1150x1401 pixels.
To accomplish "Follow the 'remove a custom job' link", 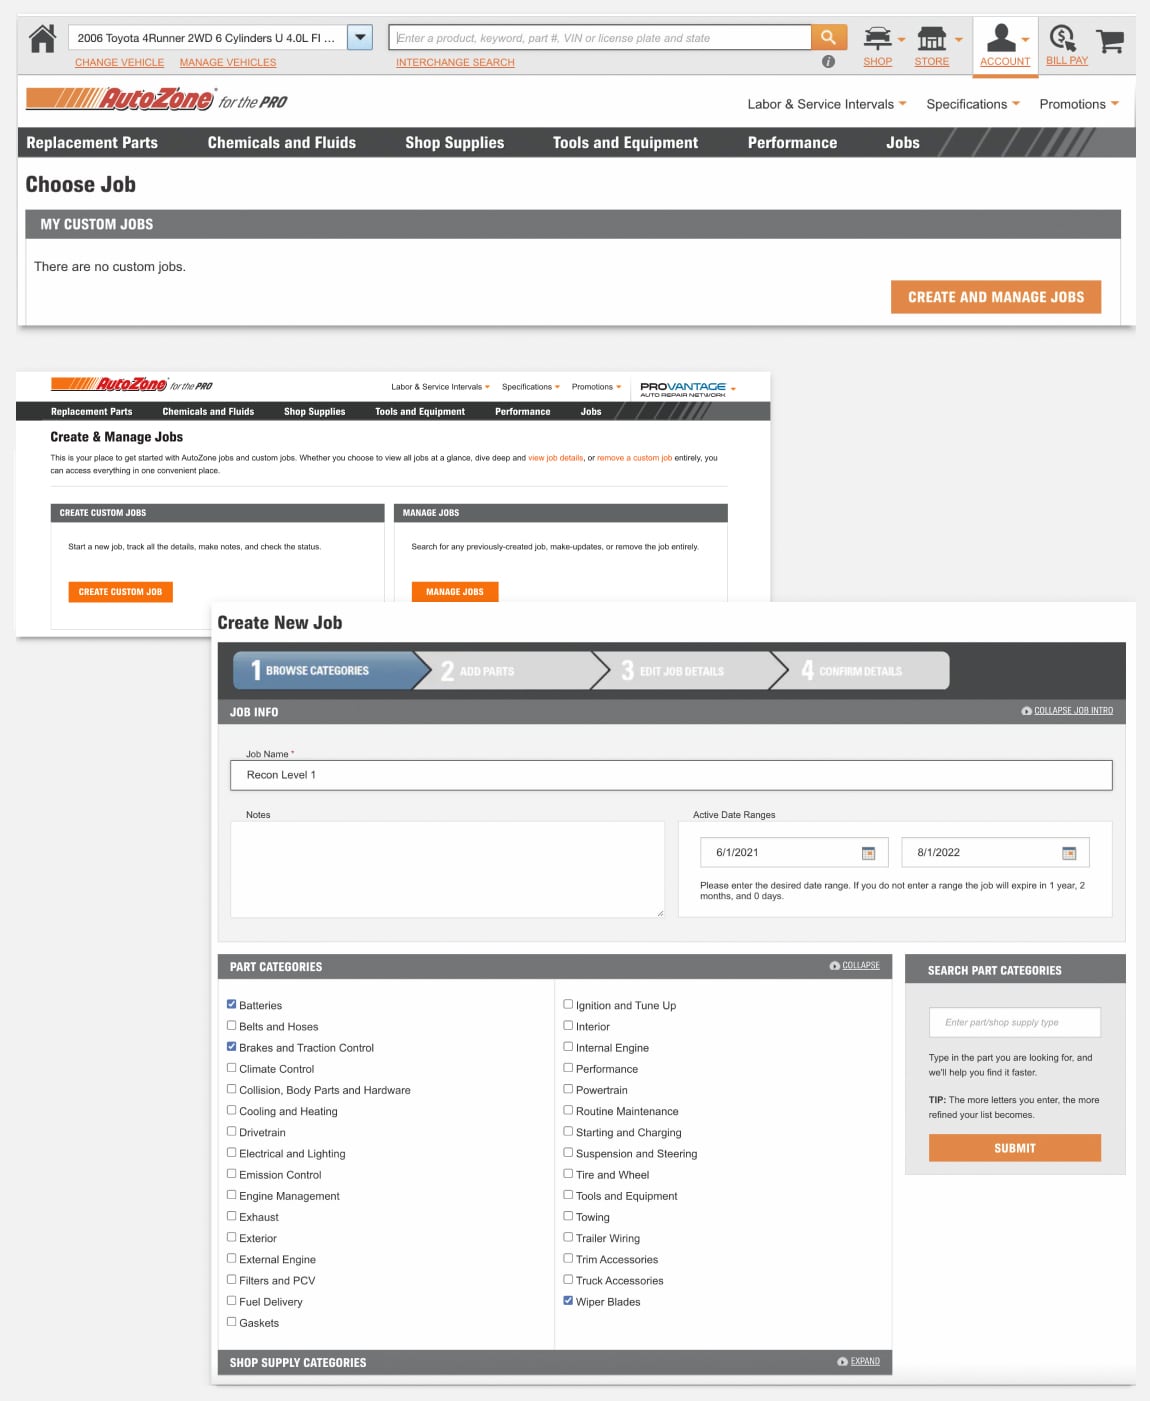I will coord(635,458).
